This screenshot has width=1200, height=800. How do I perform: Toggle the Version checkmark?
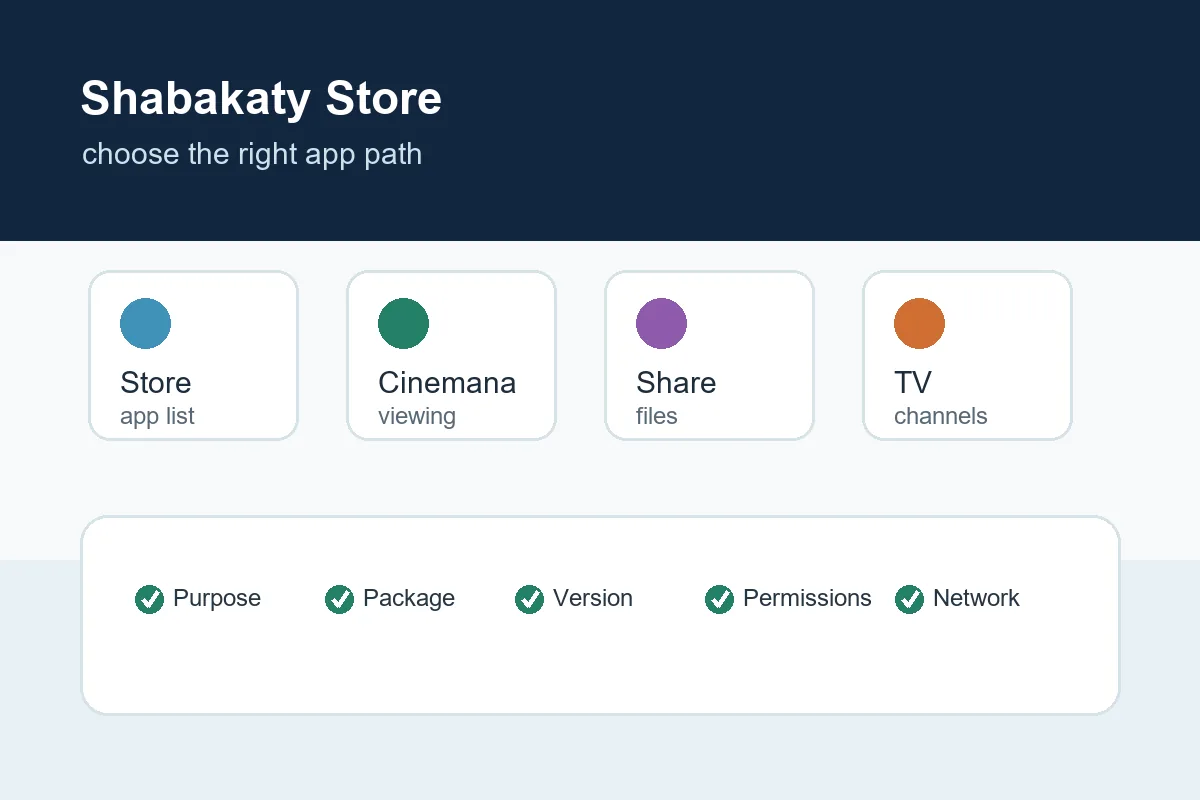[530, 599]
